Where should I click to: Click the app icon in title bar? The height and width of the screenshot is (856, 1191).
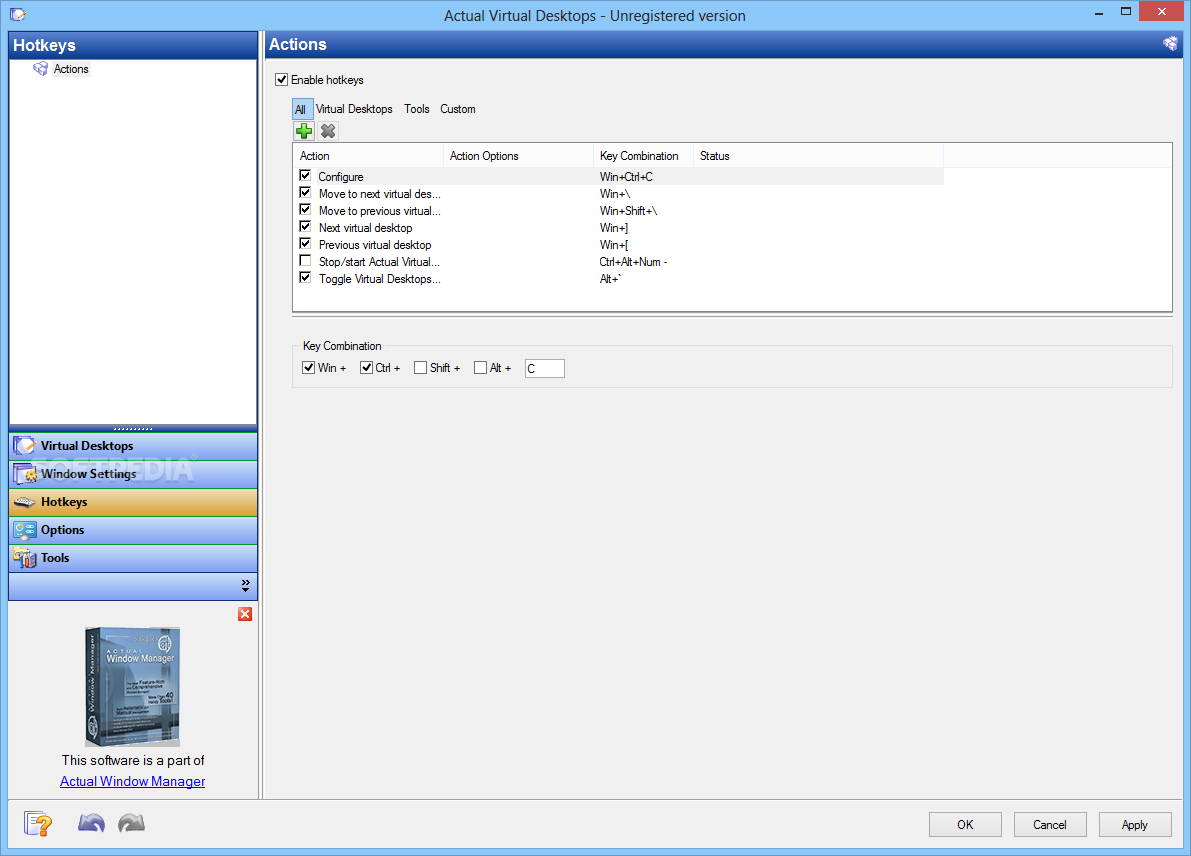tap(17, 14)
